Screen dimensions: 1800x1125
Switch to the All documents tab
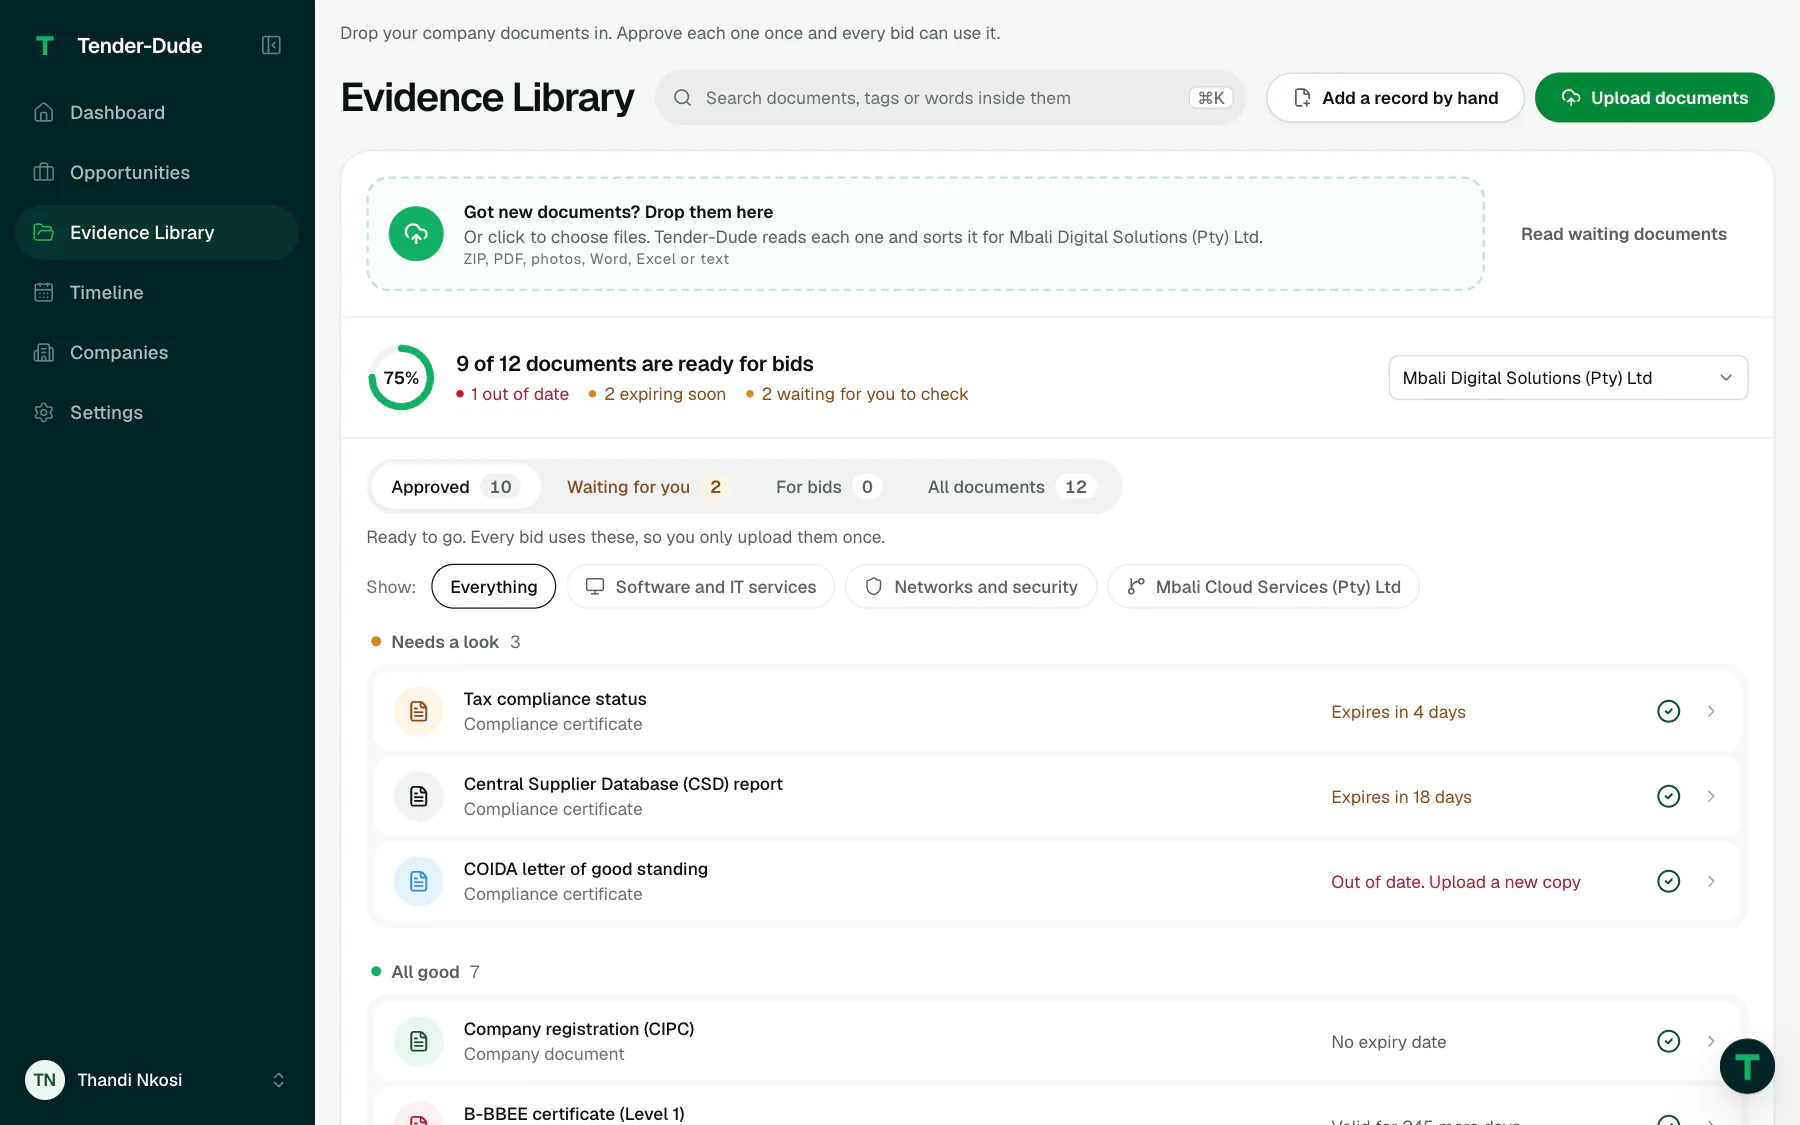click(x=1012, y=487)
